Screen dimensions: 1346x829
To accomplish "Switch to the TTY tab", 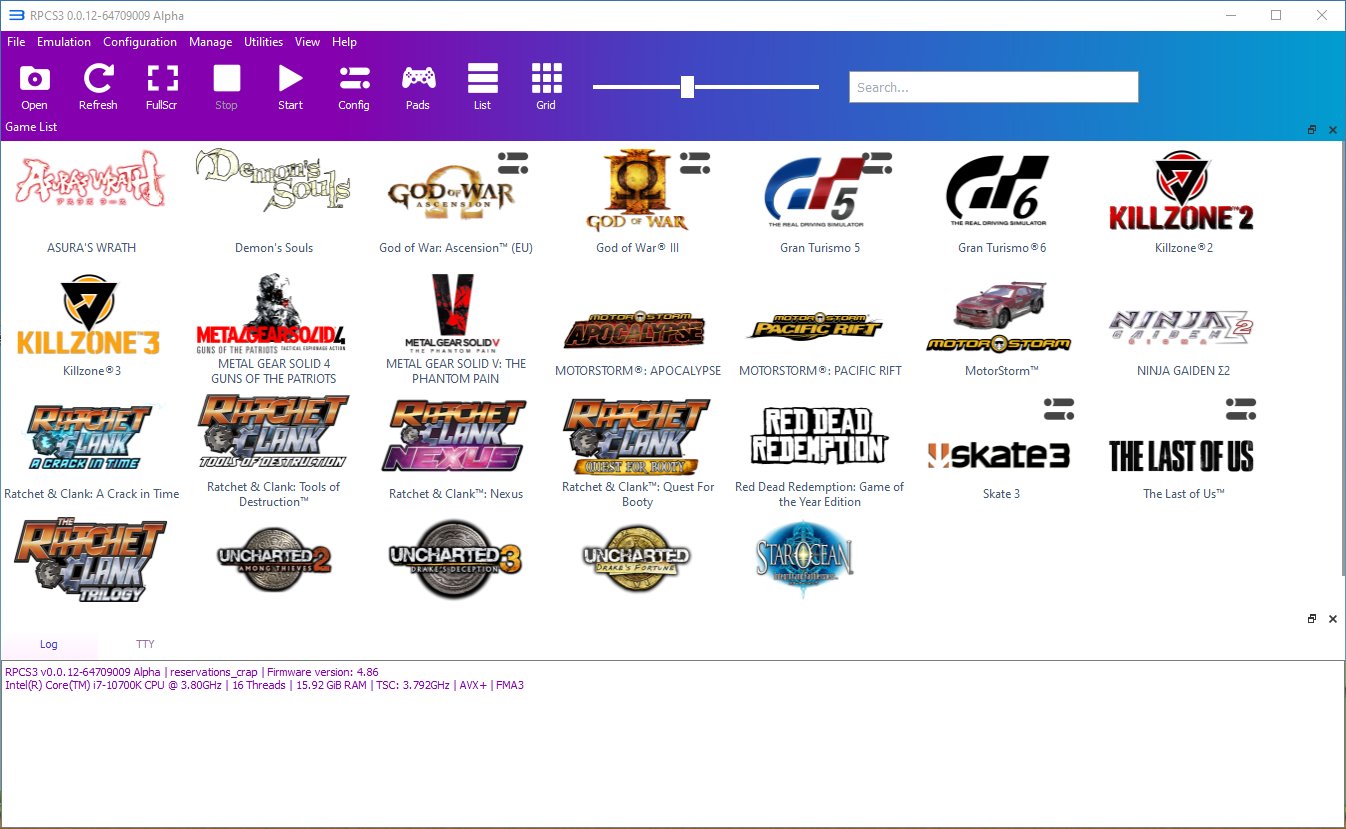I will click(145, 644).
